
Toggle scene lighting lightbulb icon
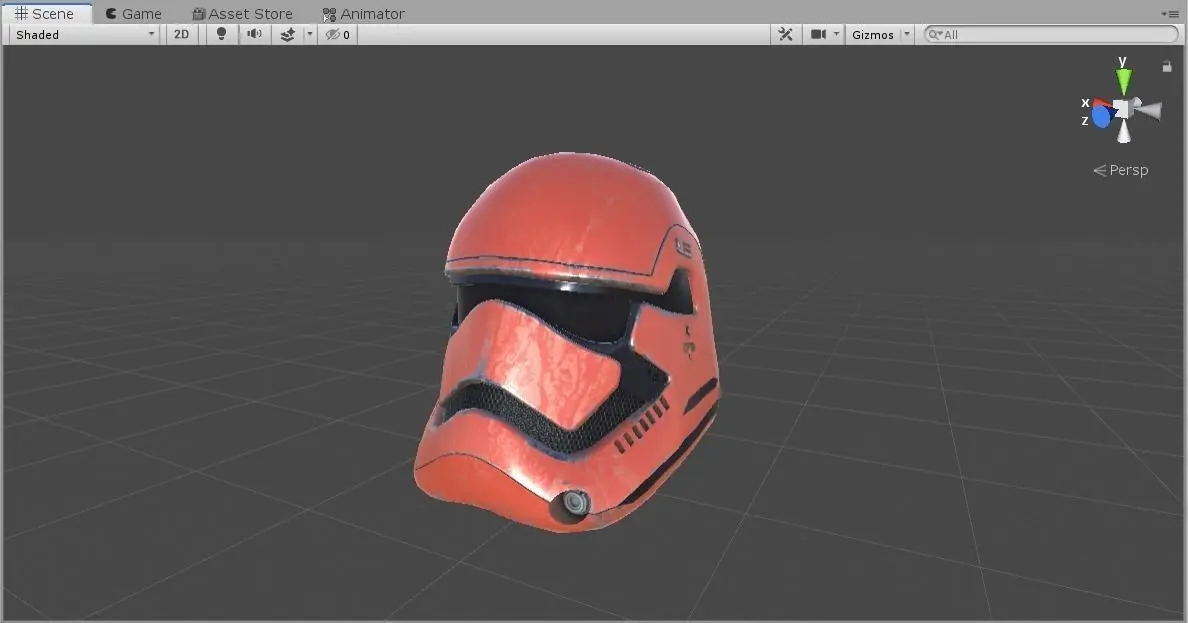221,34
